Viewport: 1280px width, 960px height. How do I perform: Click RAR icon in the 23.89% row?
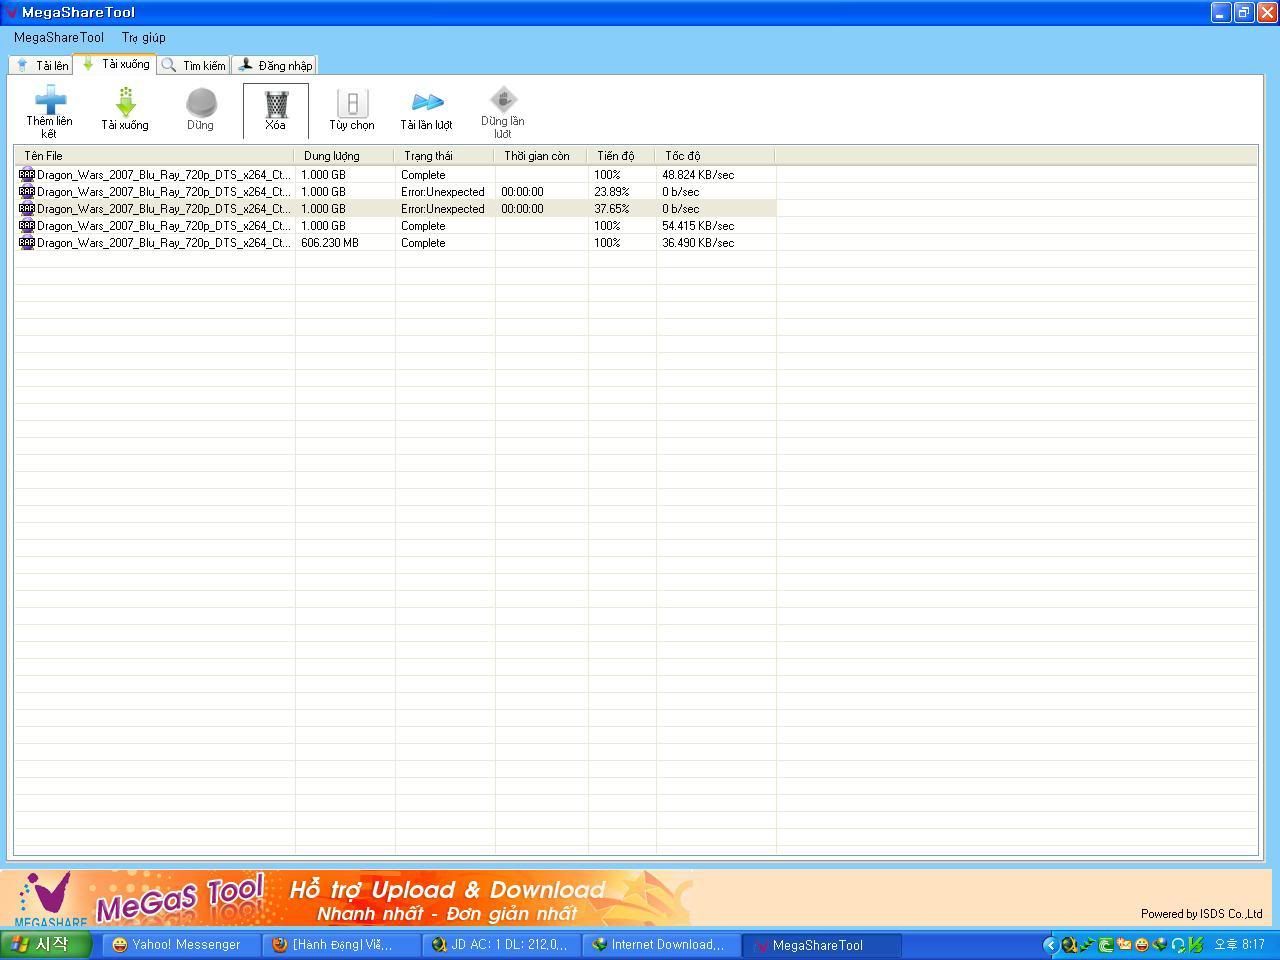pos(27,191)
